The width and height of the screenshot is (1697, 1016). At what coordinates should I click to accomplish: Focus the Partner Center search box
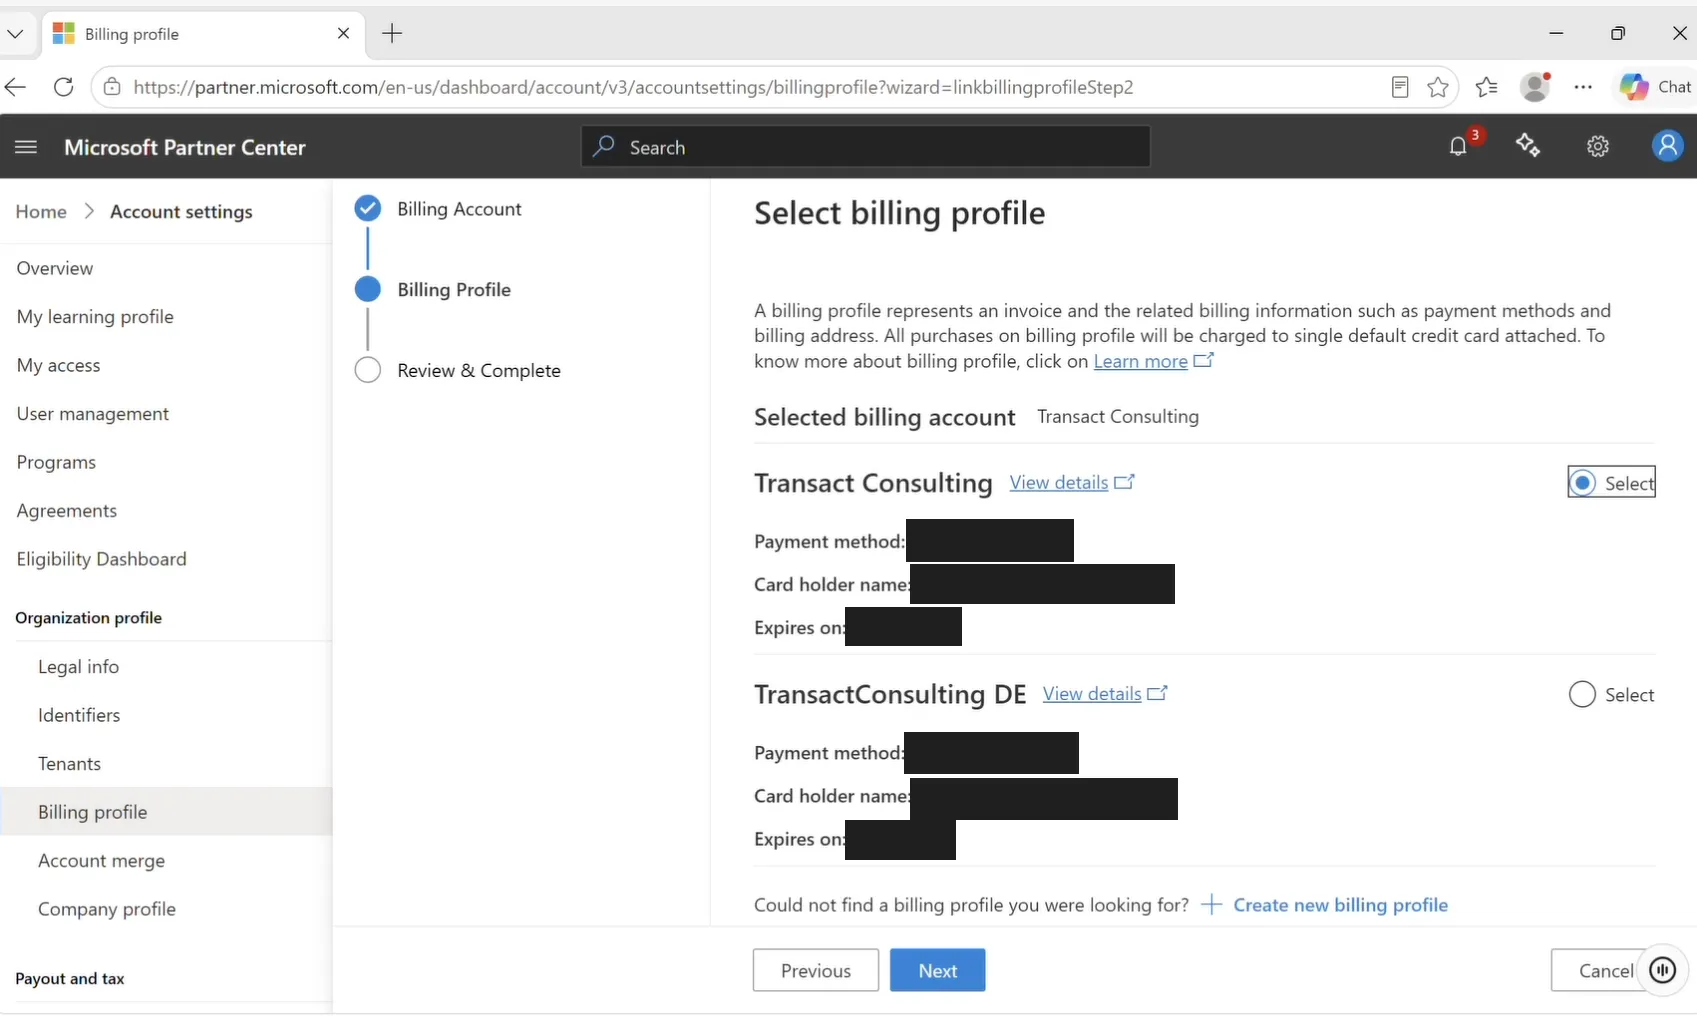coord(866,147)
